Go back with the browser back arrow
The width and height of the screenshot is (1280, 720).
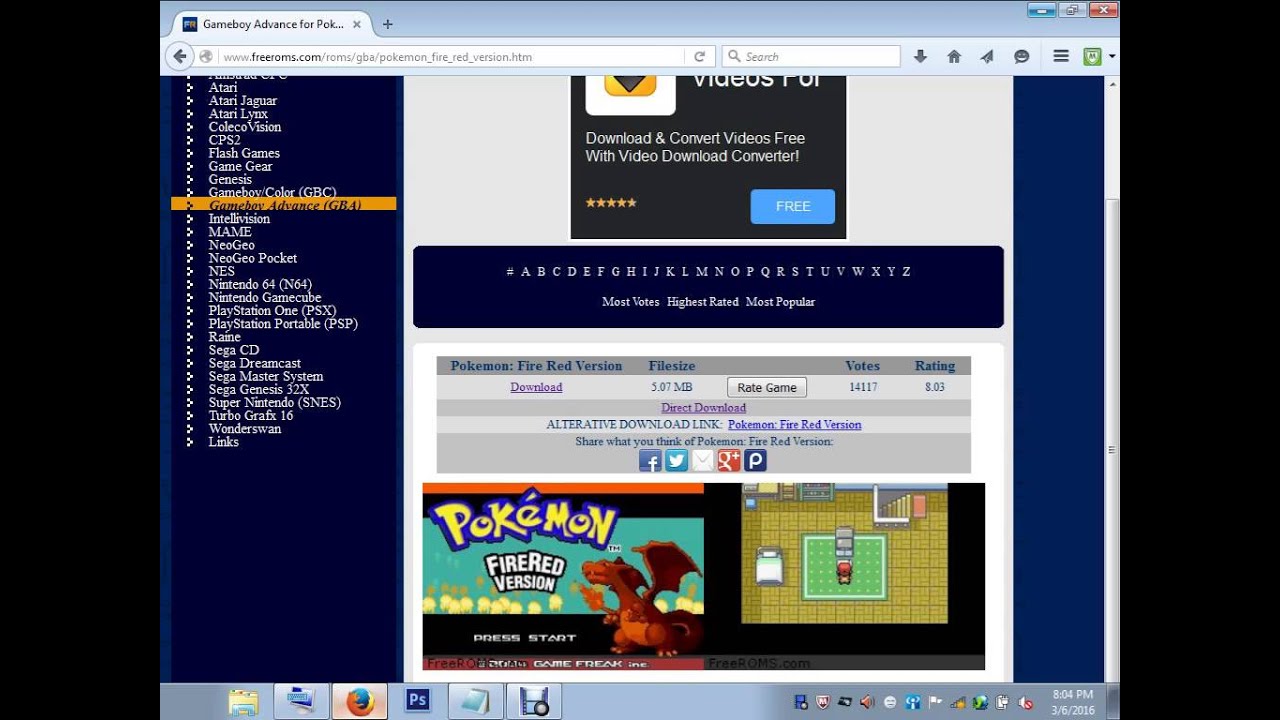(180, 57)
